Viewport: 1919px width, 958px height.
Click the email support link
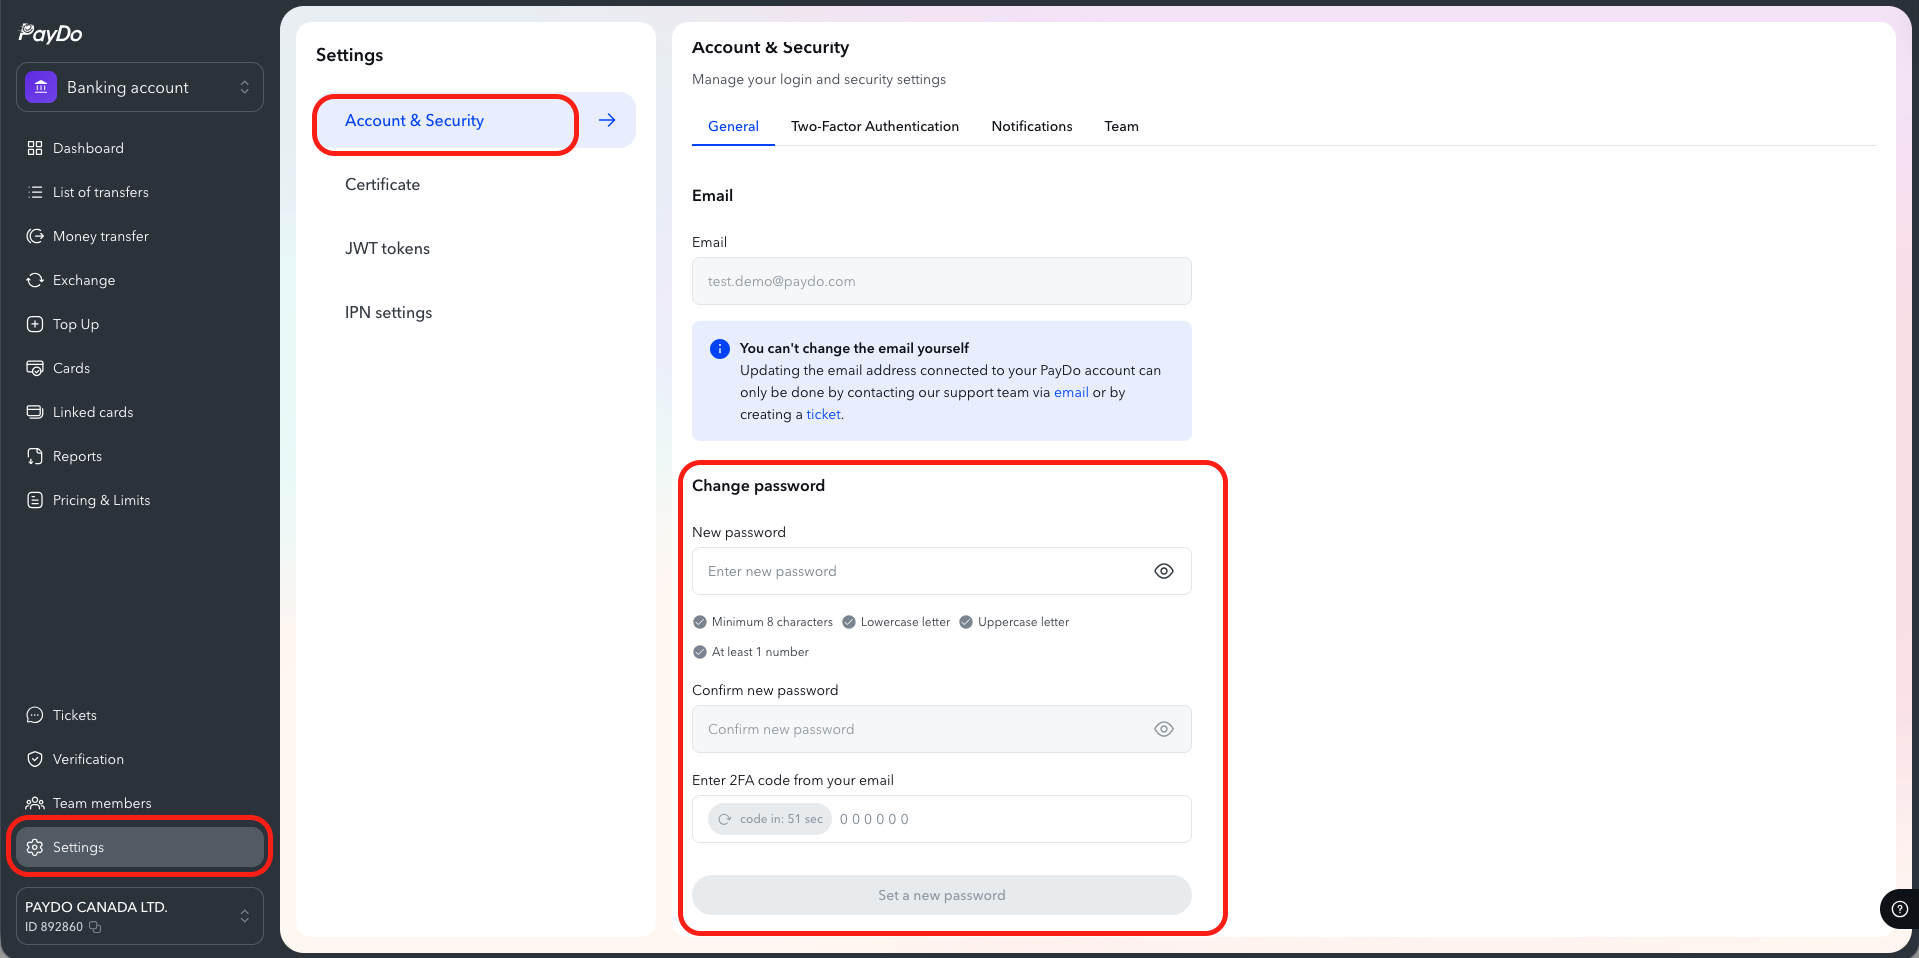[1071, 392]
